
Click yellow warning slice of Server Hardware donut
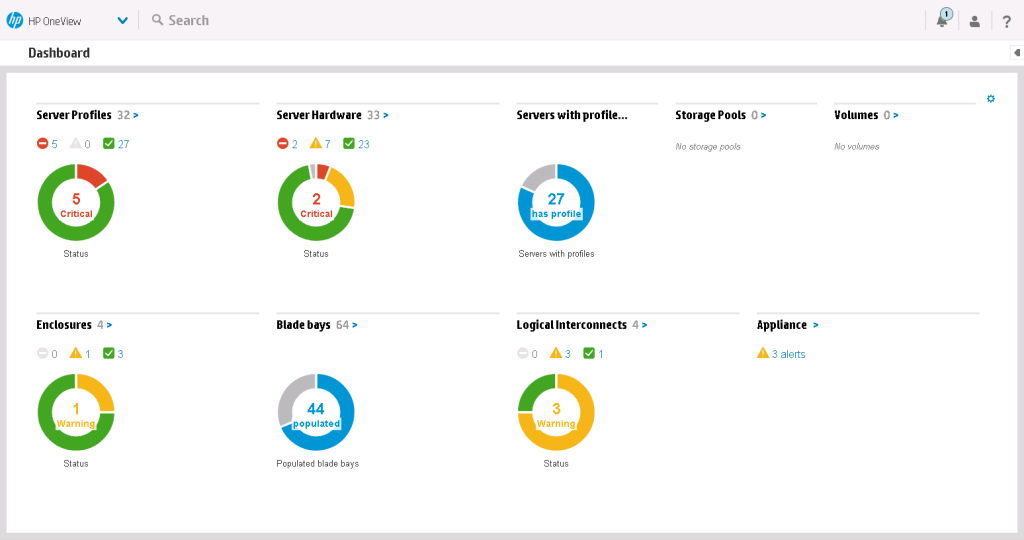click(x=342, y=187)
